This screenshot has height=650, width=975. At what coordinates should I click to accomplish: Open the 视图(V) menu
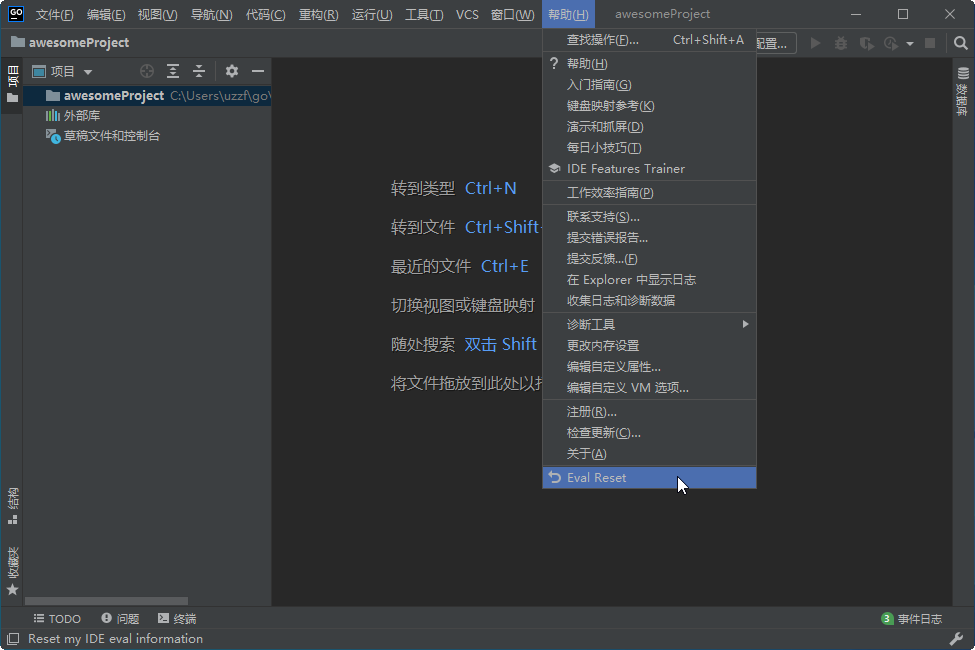(x=157, y=14)
